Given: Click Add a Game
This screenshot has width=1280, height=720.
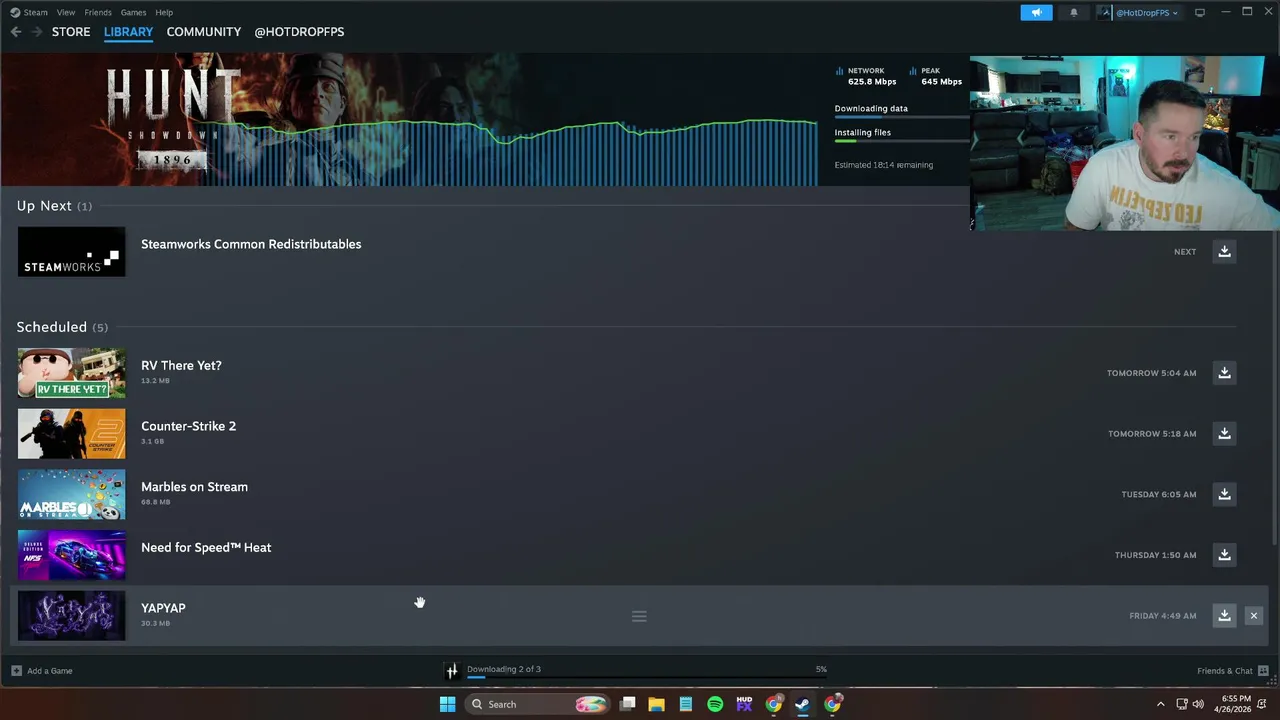Looking at the screenshot, I should 41,670.
